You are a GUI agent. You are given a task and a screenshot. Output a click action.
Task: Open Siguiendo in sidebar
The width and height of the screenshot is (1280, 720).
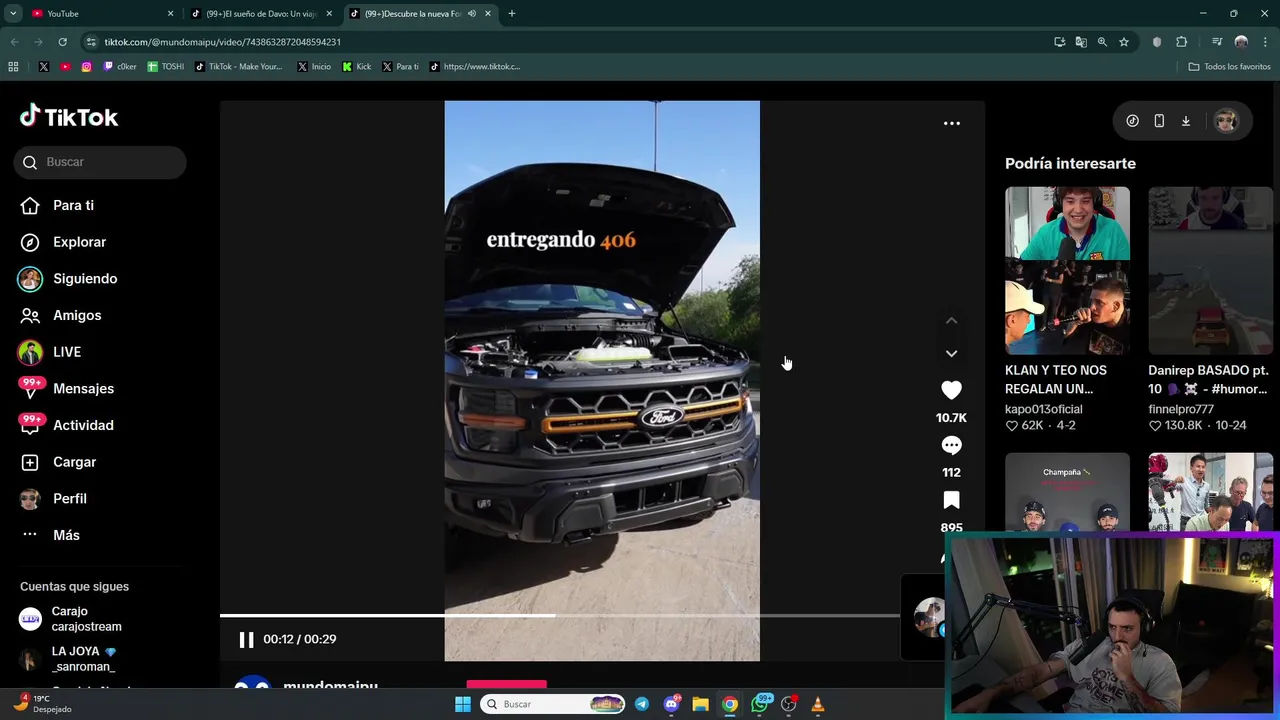coord(67,278)
